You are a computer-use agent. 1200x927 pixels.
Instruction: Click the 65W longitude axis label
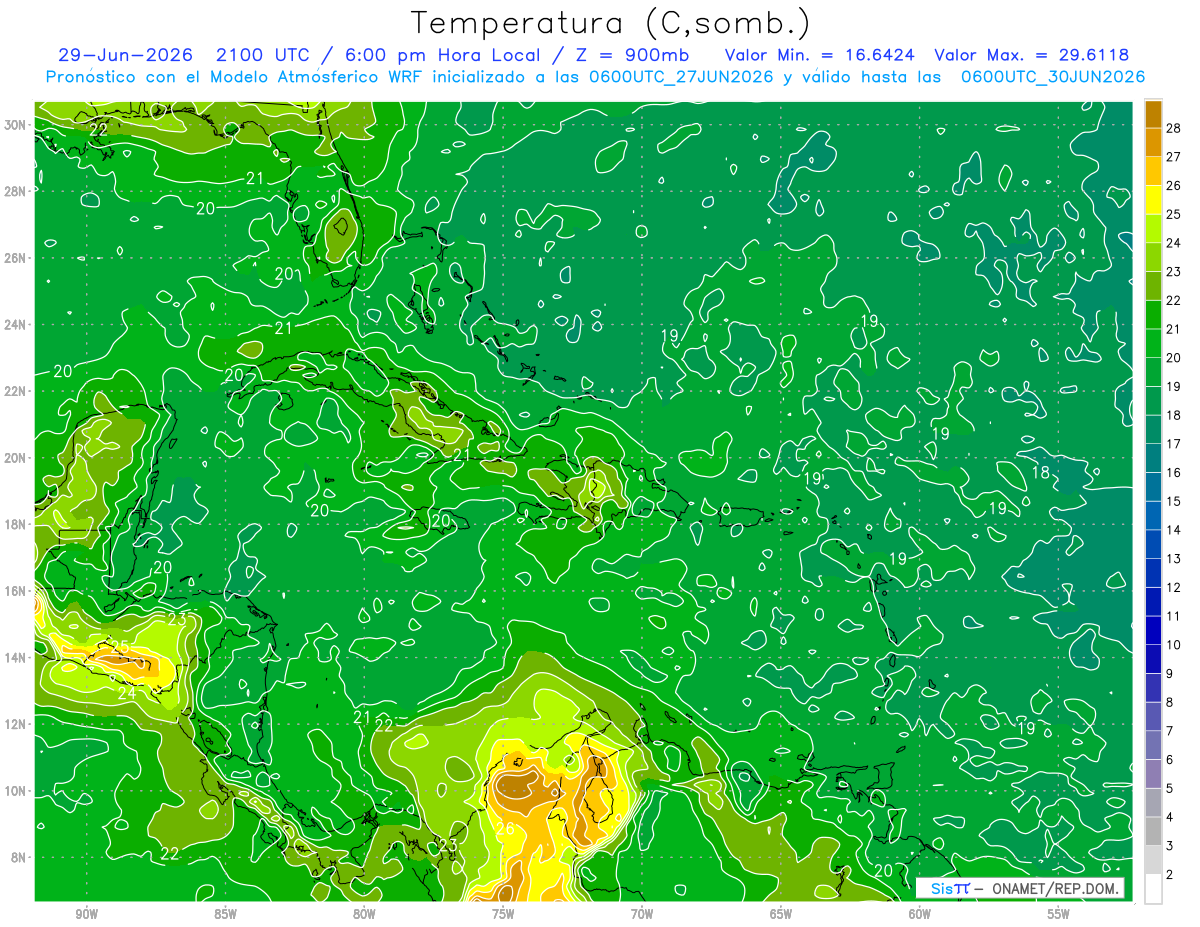tap(781, 915)
